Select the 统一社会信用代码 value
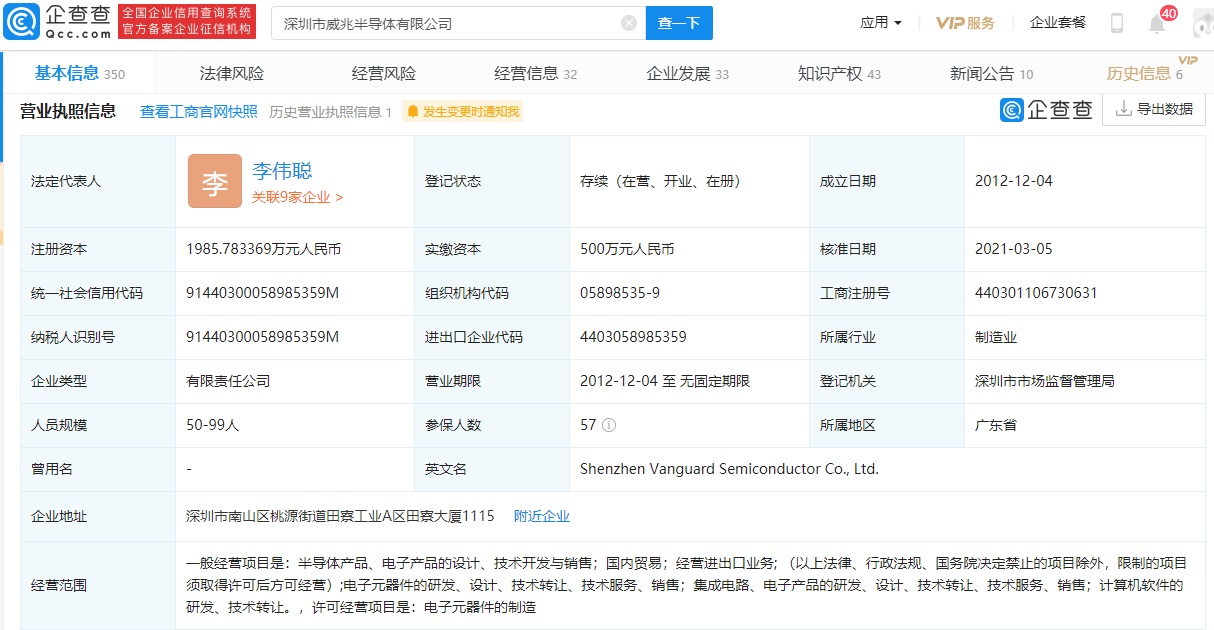1214x630 pixels. tap(263, 293)
